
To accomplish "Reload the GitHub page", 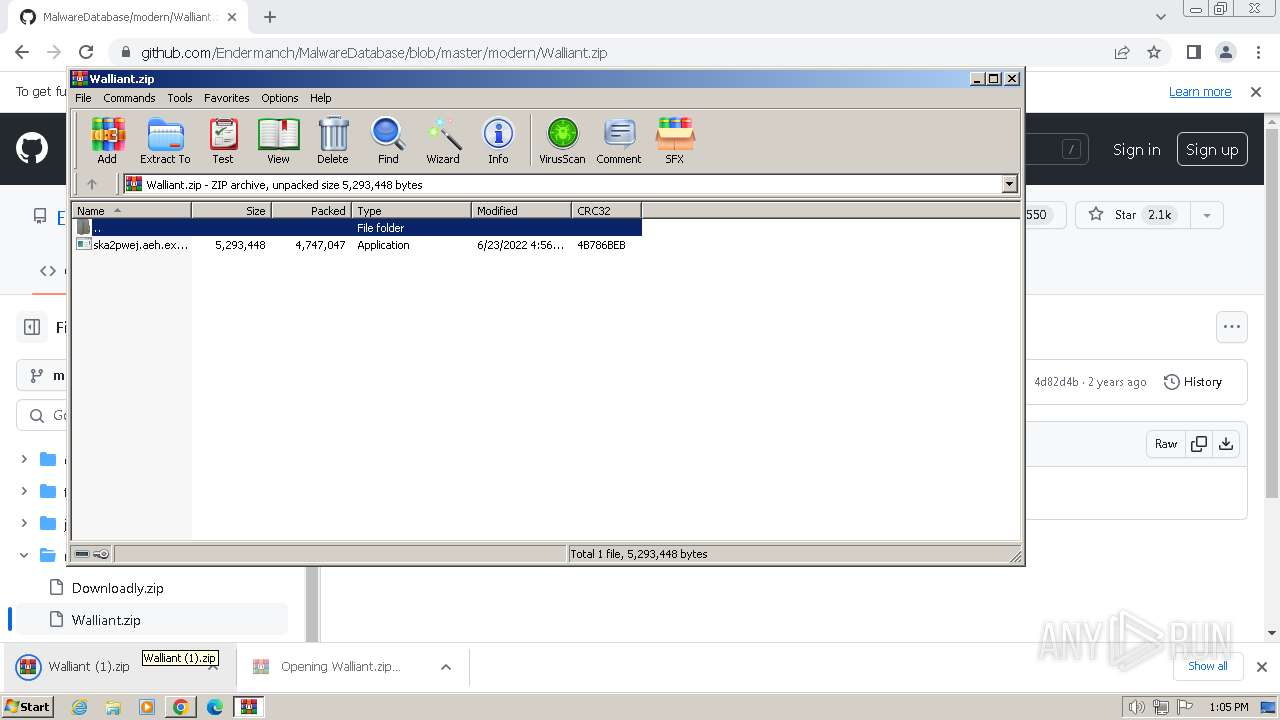I will tap(86, 52).
